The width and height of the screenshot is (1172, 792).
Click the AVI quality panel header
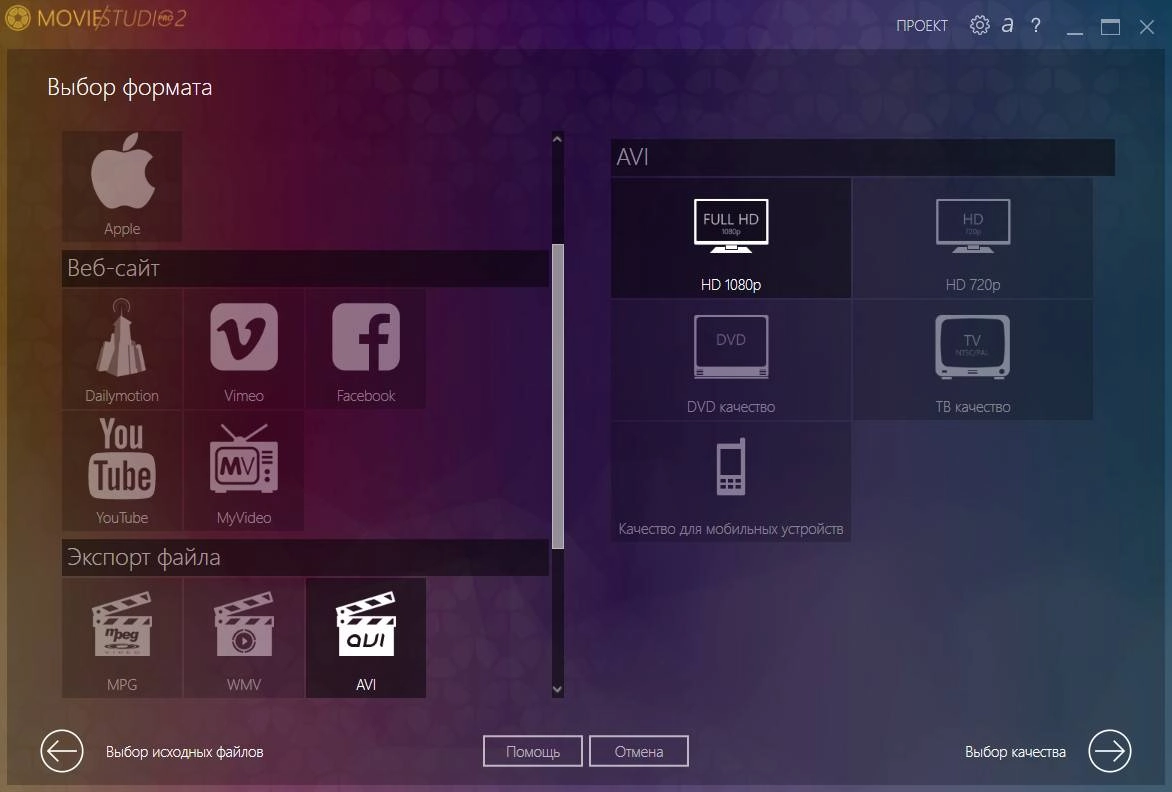pos(863,157)
